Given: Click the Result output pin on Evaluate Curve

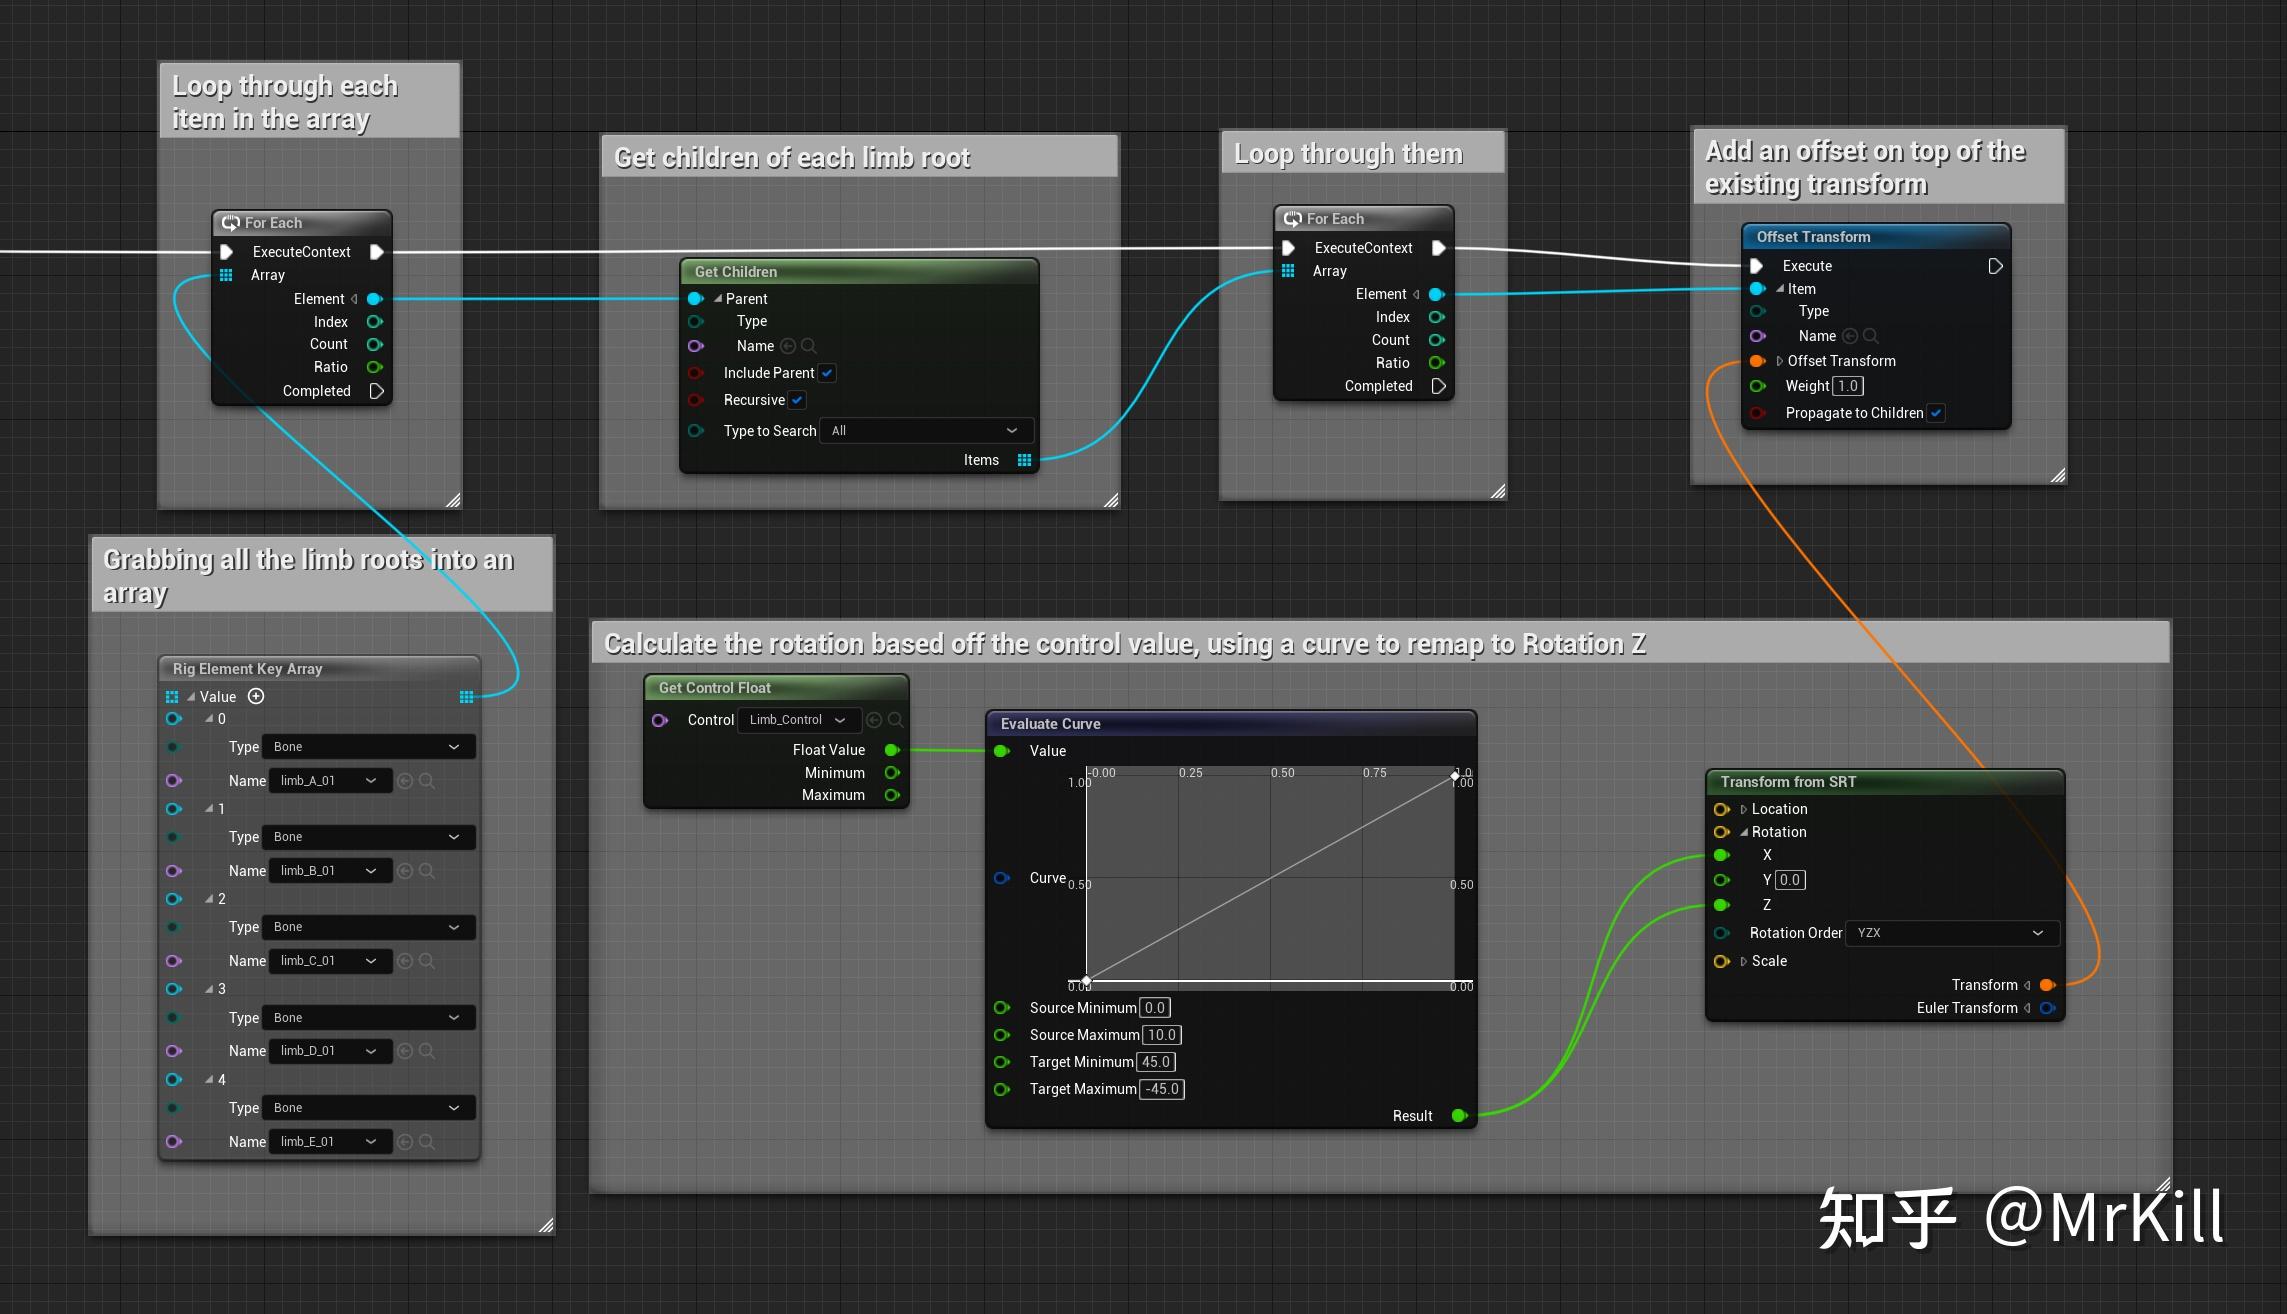Looking at the screenshot, I should (1459, 1116).
